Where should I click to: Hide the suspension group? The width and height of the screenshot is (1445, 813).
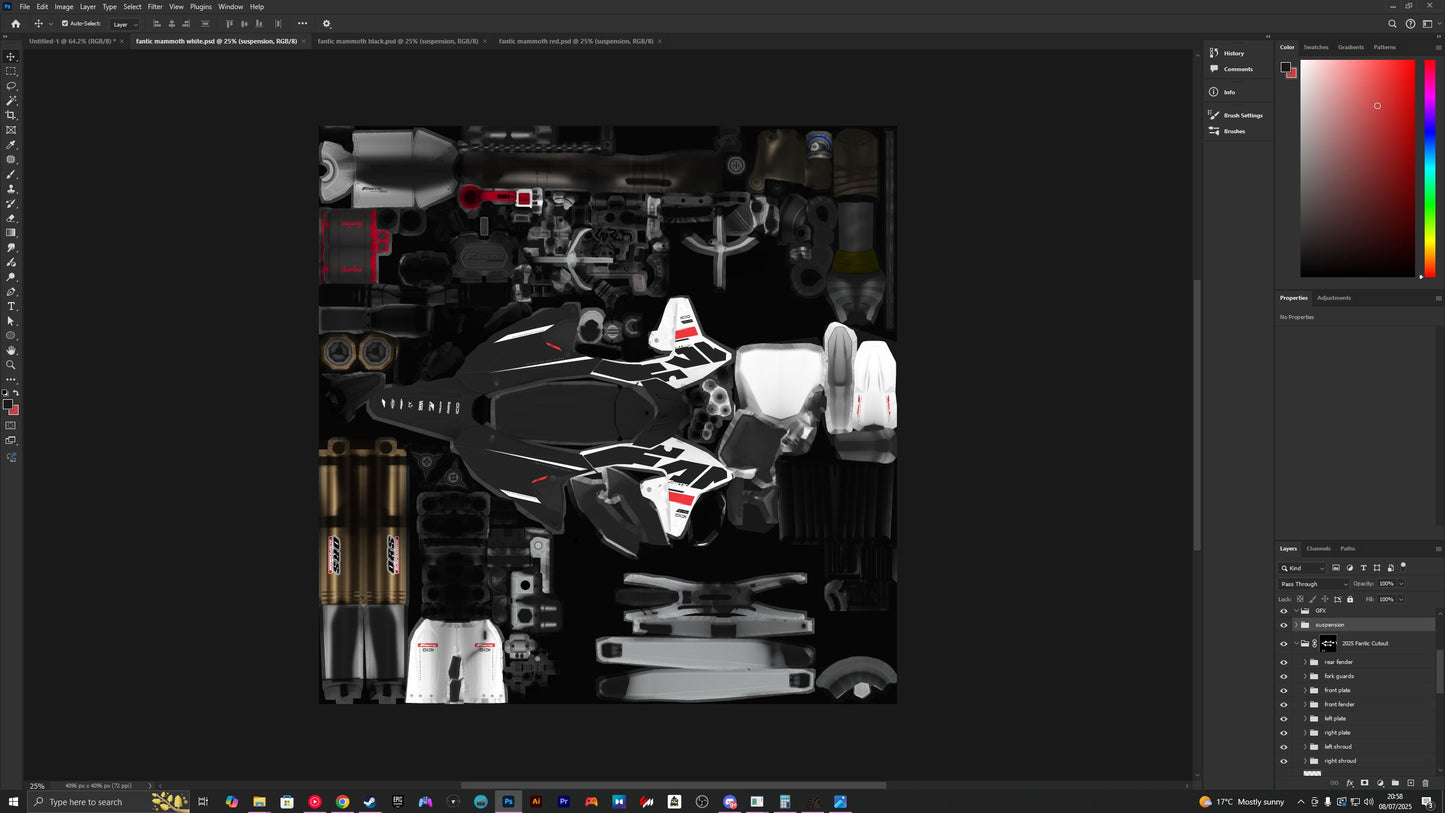[x=1283, y=625]
